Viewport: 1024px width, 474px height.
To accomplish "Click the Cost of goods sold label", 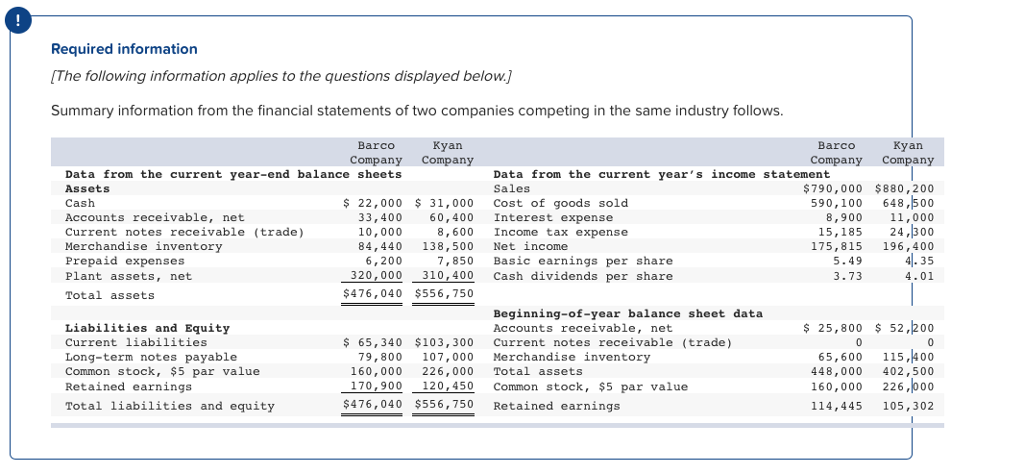I will (560, 203).
